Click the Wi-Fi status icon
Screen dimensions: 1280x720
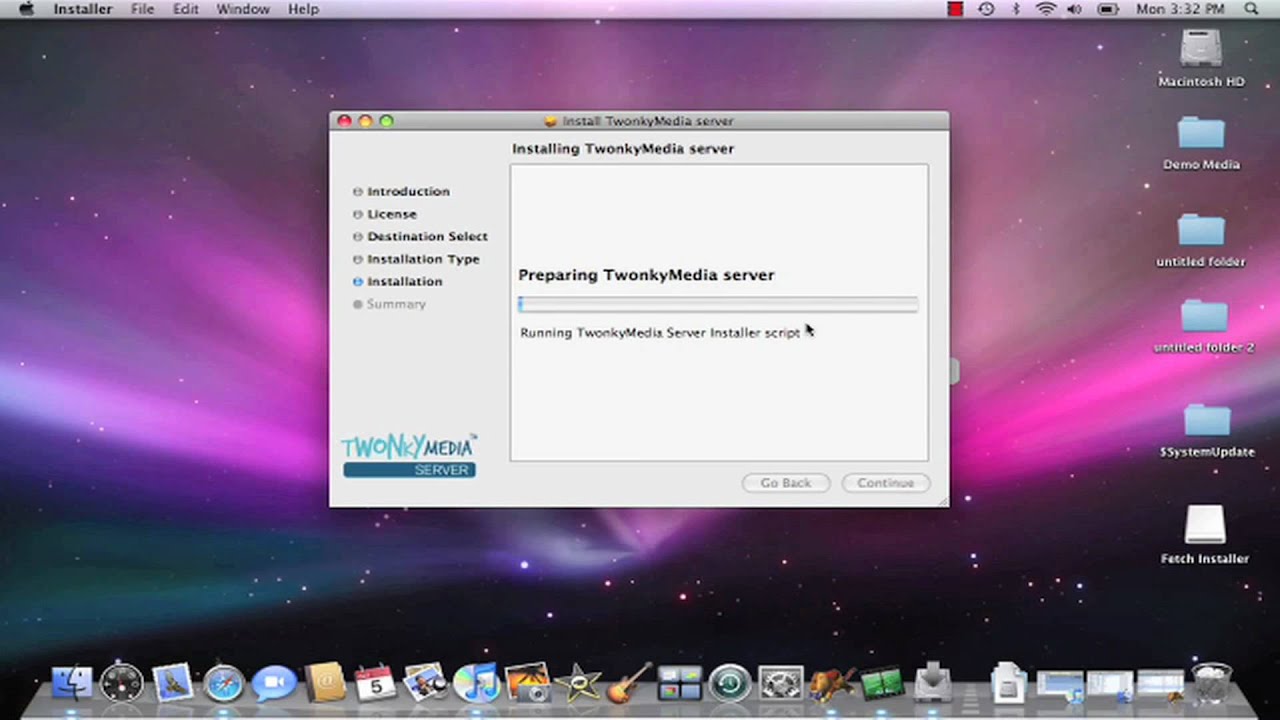[x=1046, y=9]
